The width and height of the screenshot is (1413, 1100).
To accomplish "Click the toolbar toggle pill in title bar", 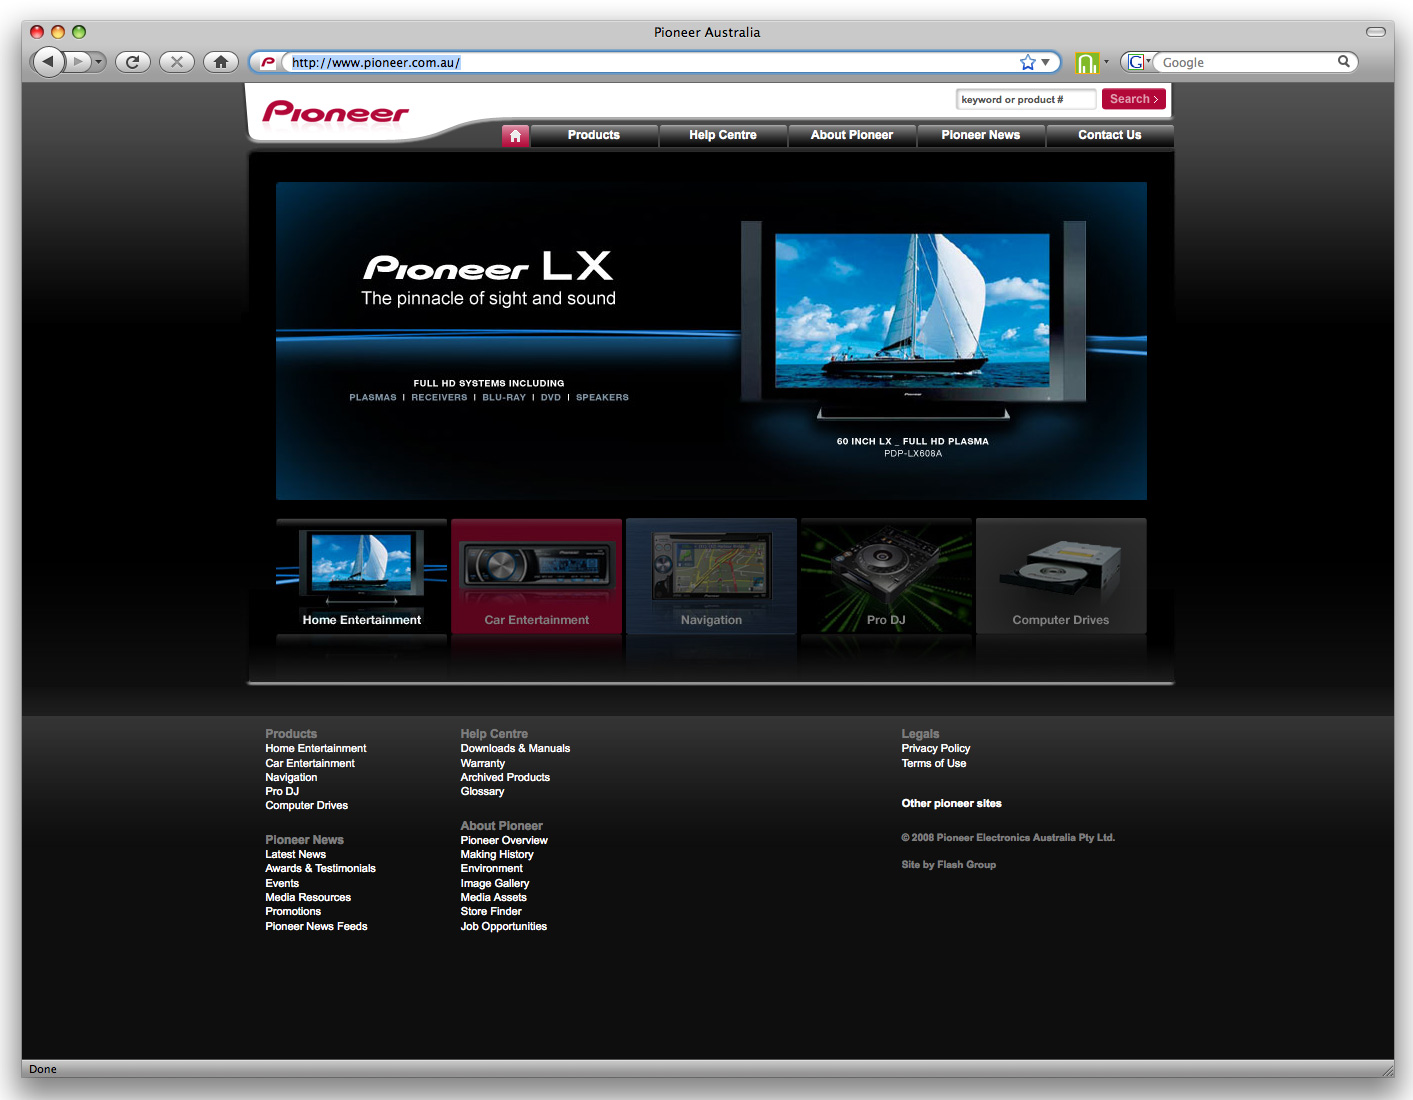I will click(1376, 32).
